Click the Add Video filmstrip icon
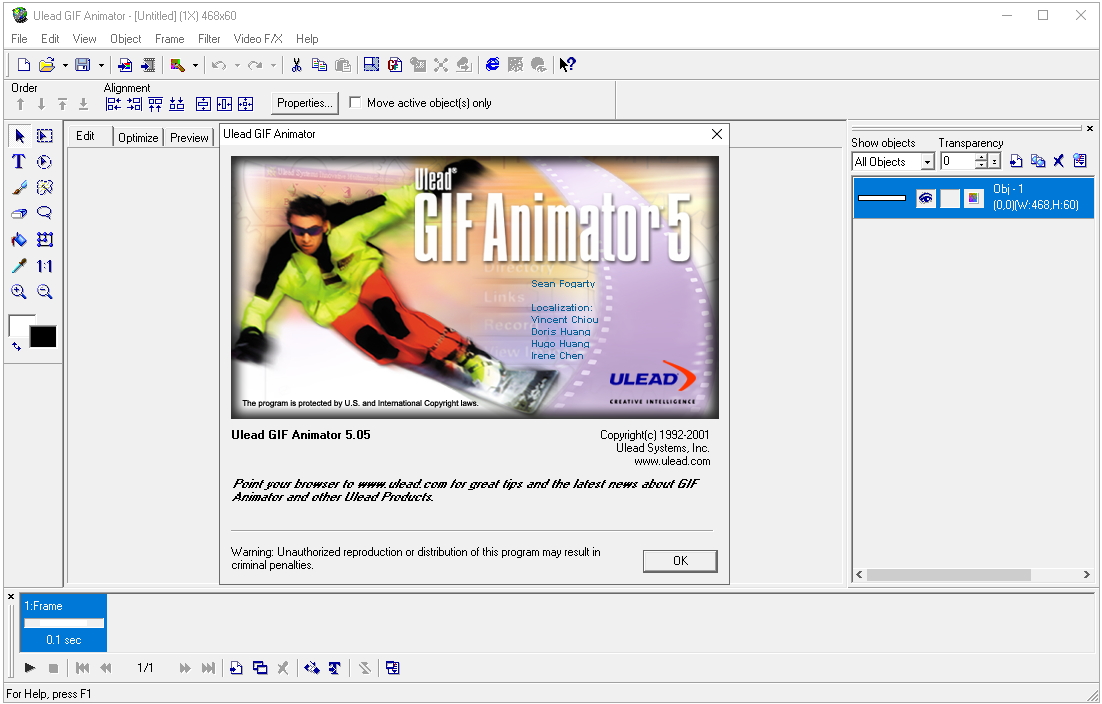 (148, 65)
